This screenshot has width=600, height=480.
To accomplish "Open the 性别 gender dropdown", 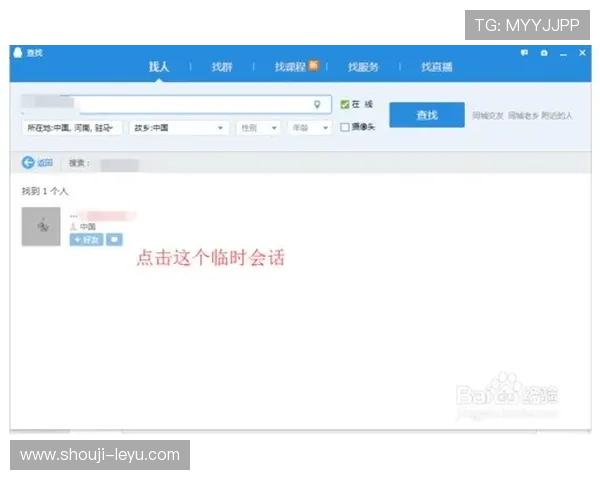I will pos(258,128).
